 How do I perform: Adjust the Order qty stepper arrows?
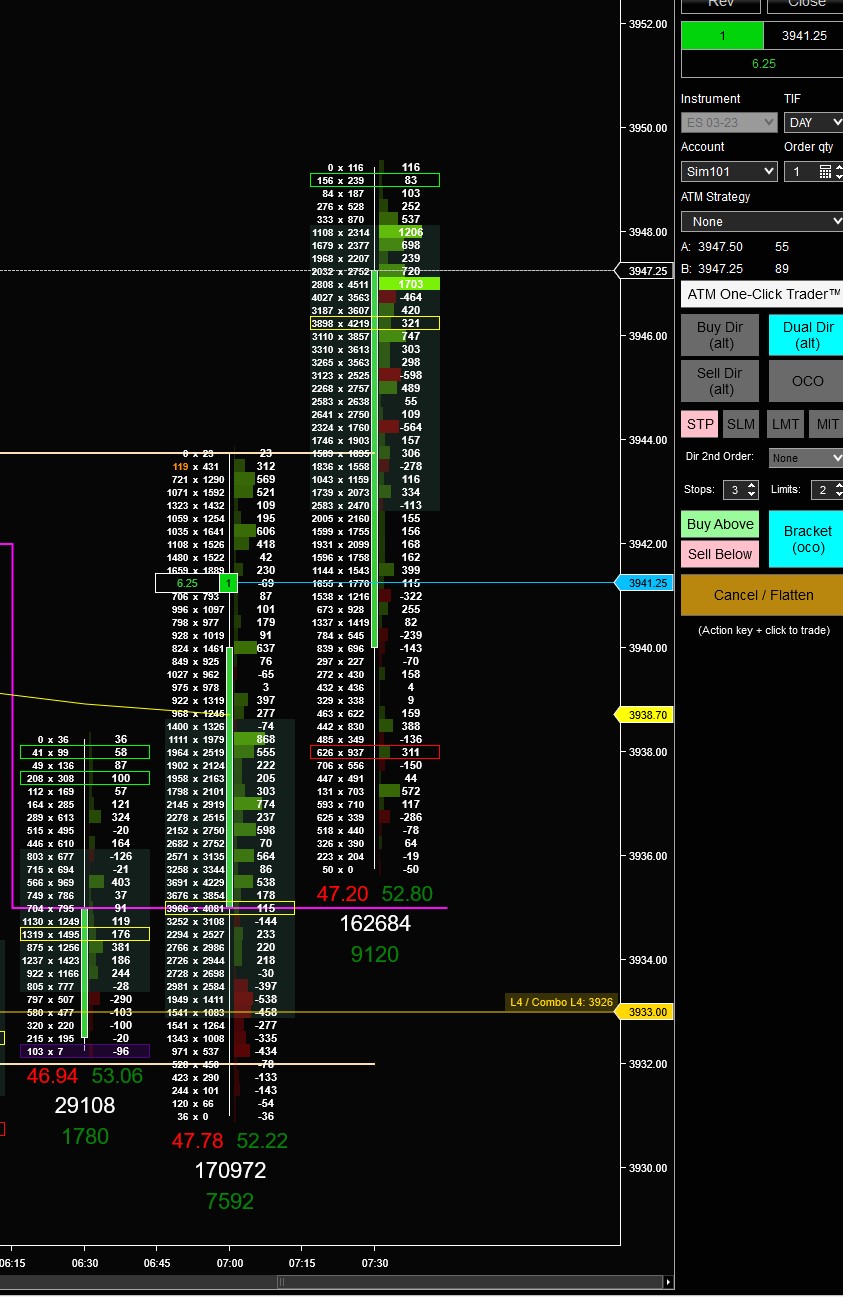838,172
